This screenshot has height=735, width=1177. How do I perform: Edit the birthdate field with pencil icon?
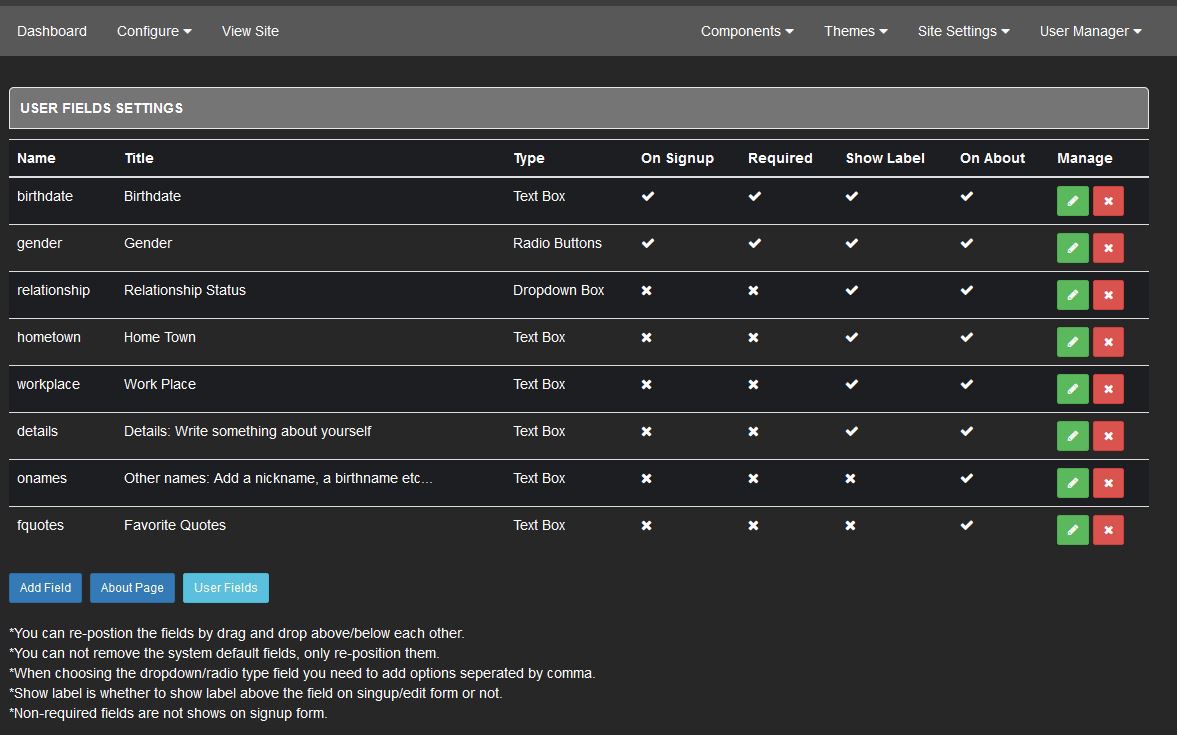pos(1072,201)
